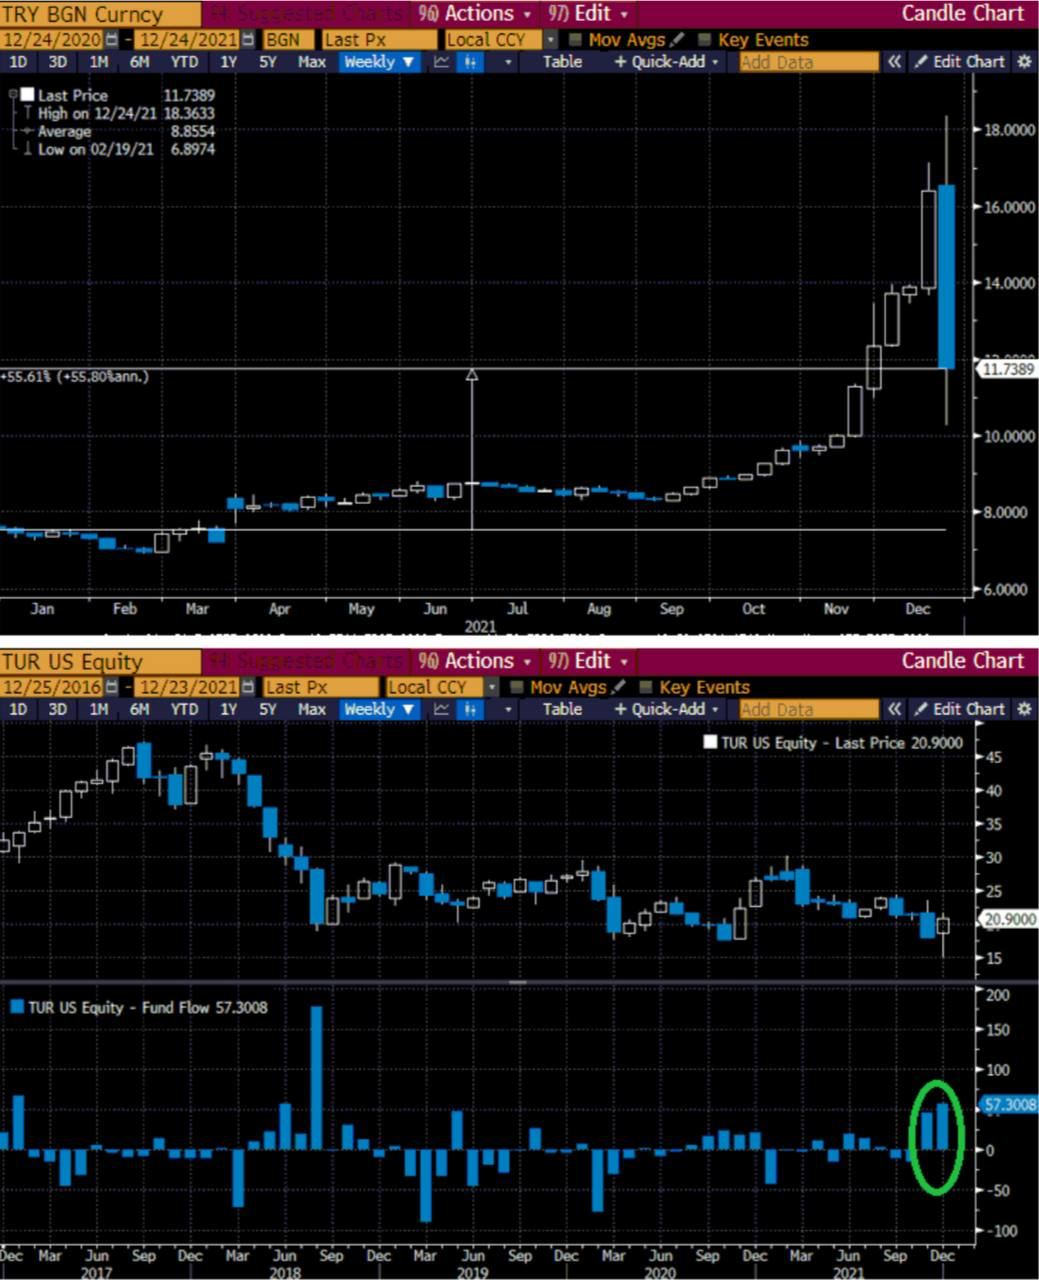Screen dimensions: 1039x1280
Task: Click 20.9000 price axis label
Action: click(1009, 919)
